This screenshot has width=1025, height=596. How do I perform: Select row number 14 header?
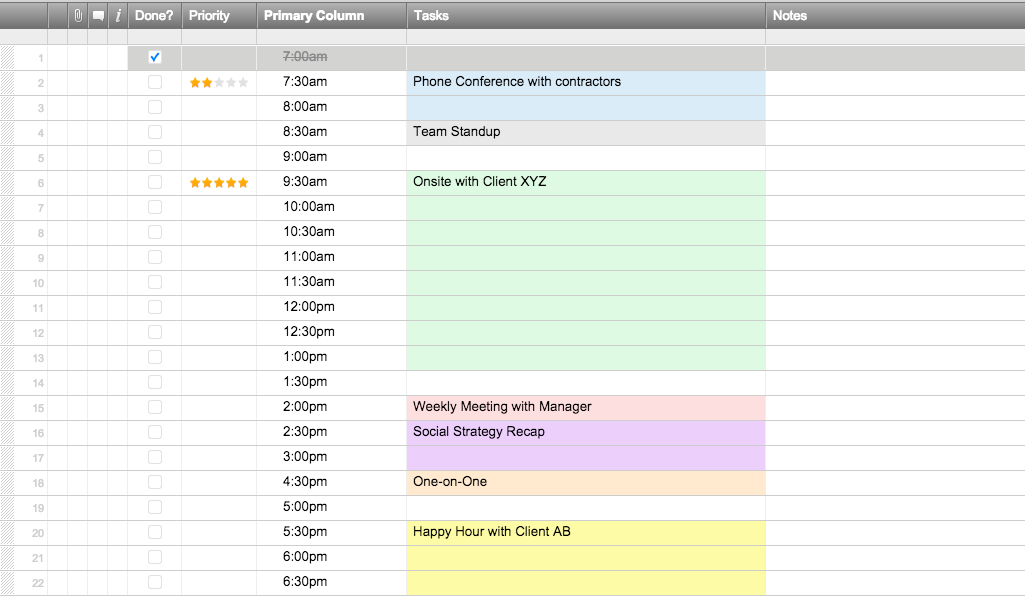(x=38, y=383)
